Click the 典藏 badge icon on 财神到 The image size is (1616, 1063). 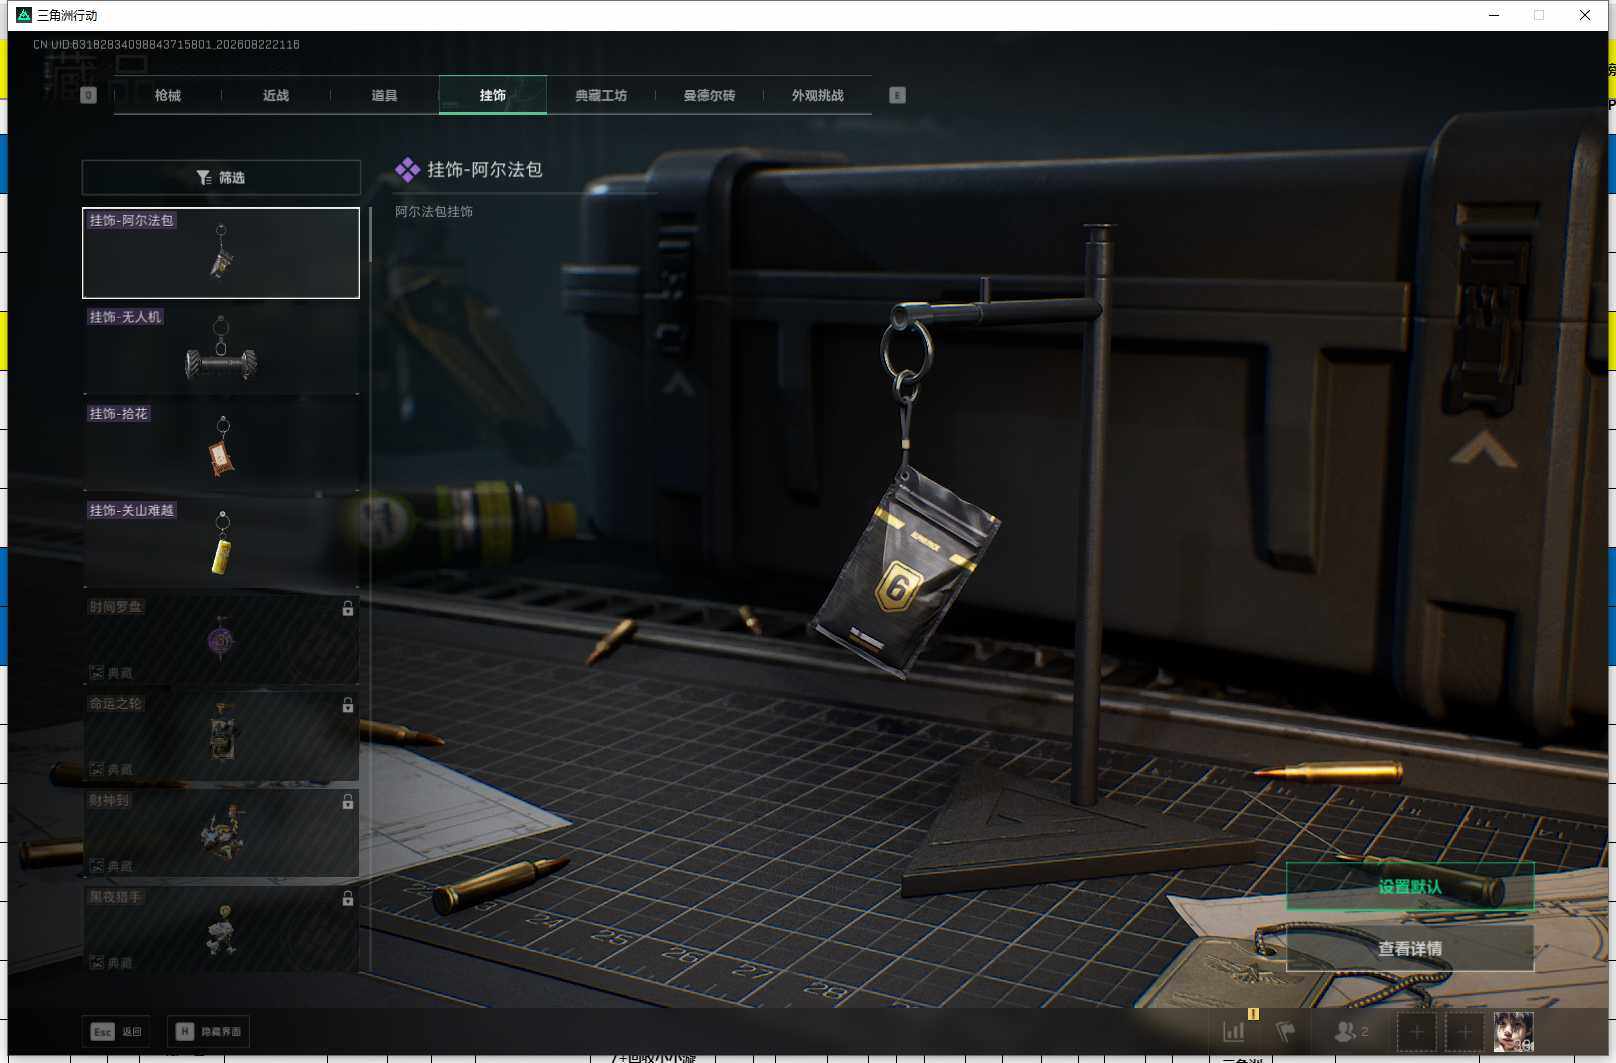tap(97, 866)
